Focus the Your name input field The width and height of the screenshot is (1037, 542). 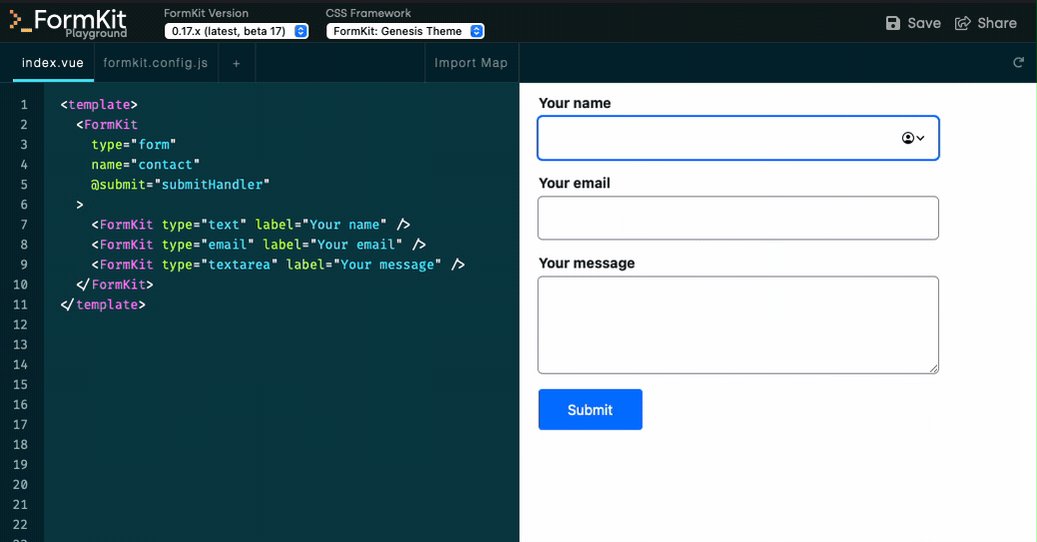point(738,138)
